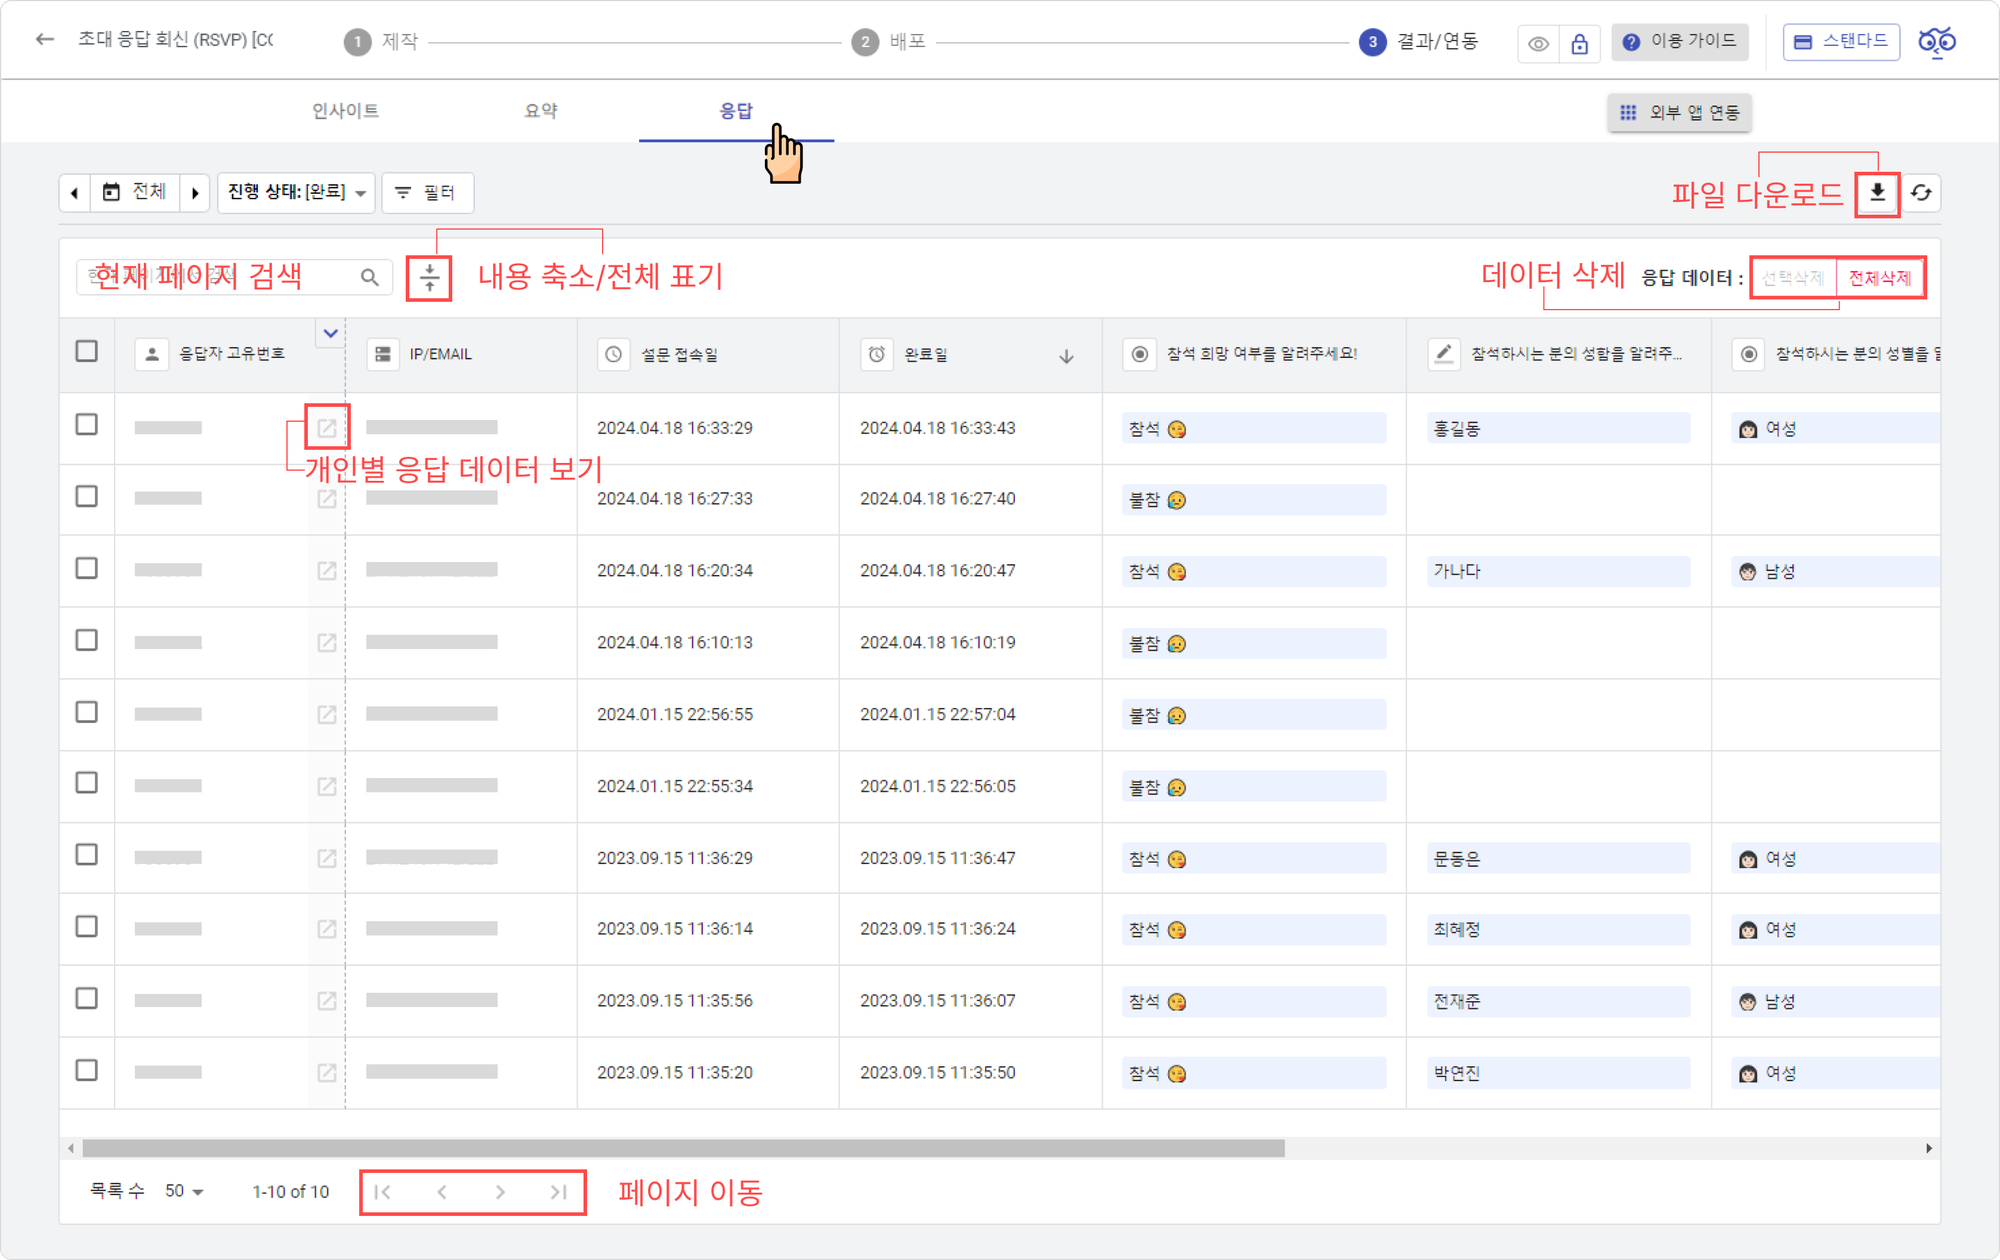Click 홍길동 name cell
Screen dimensions: 2000x1260
1557,428
